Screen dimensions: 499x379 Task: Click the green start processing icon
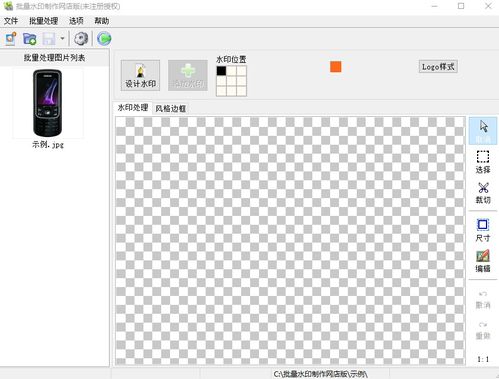coord(104,39)
